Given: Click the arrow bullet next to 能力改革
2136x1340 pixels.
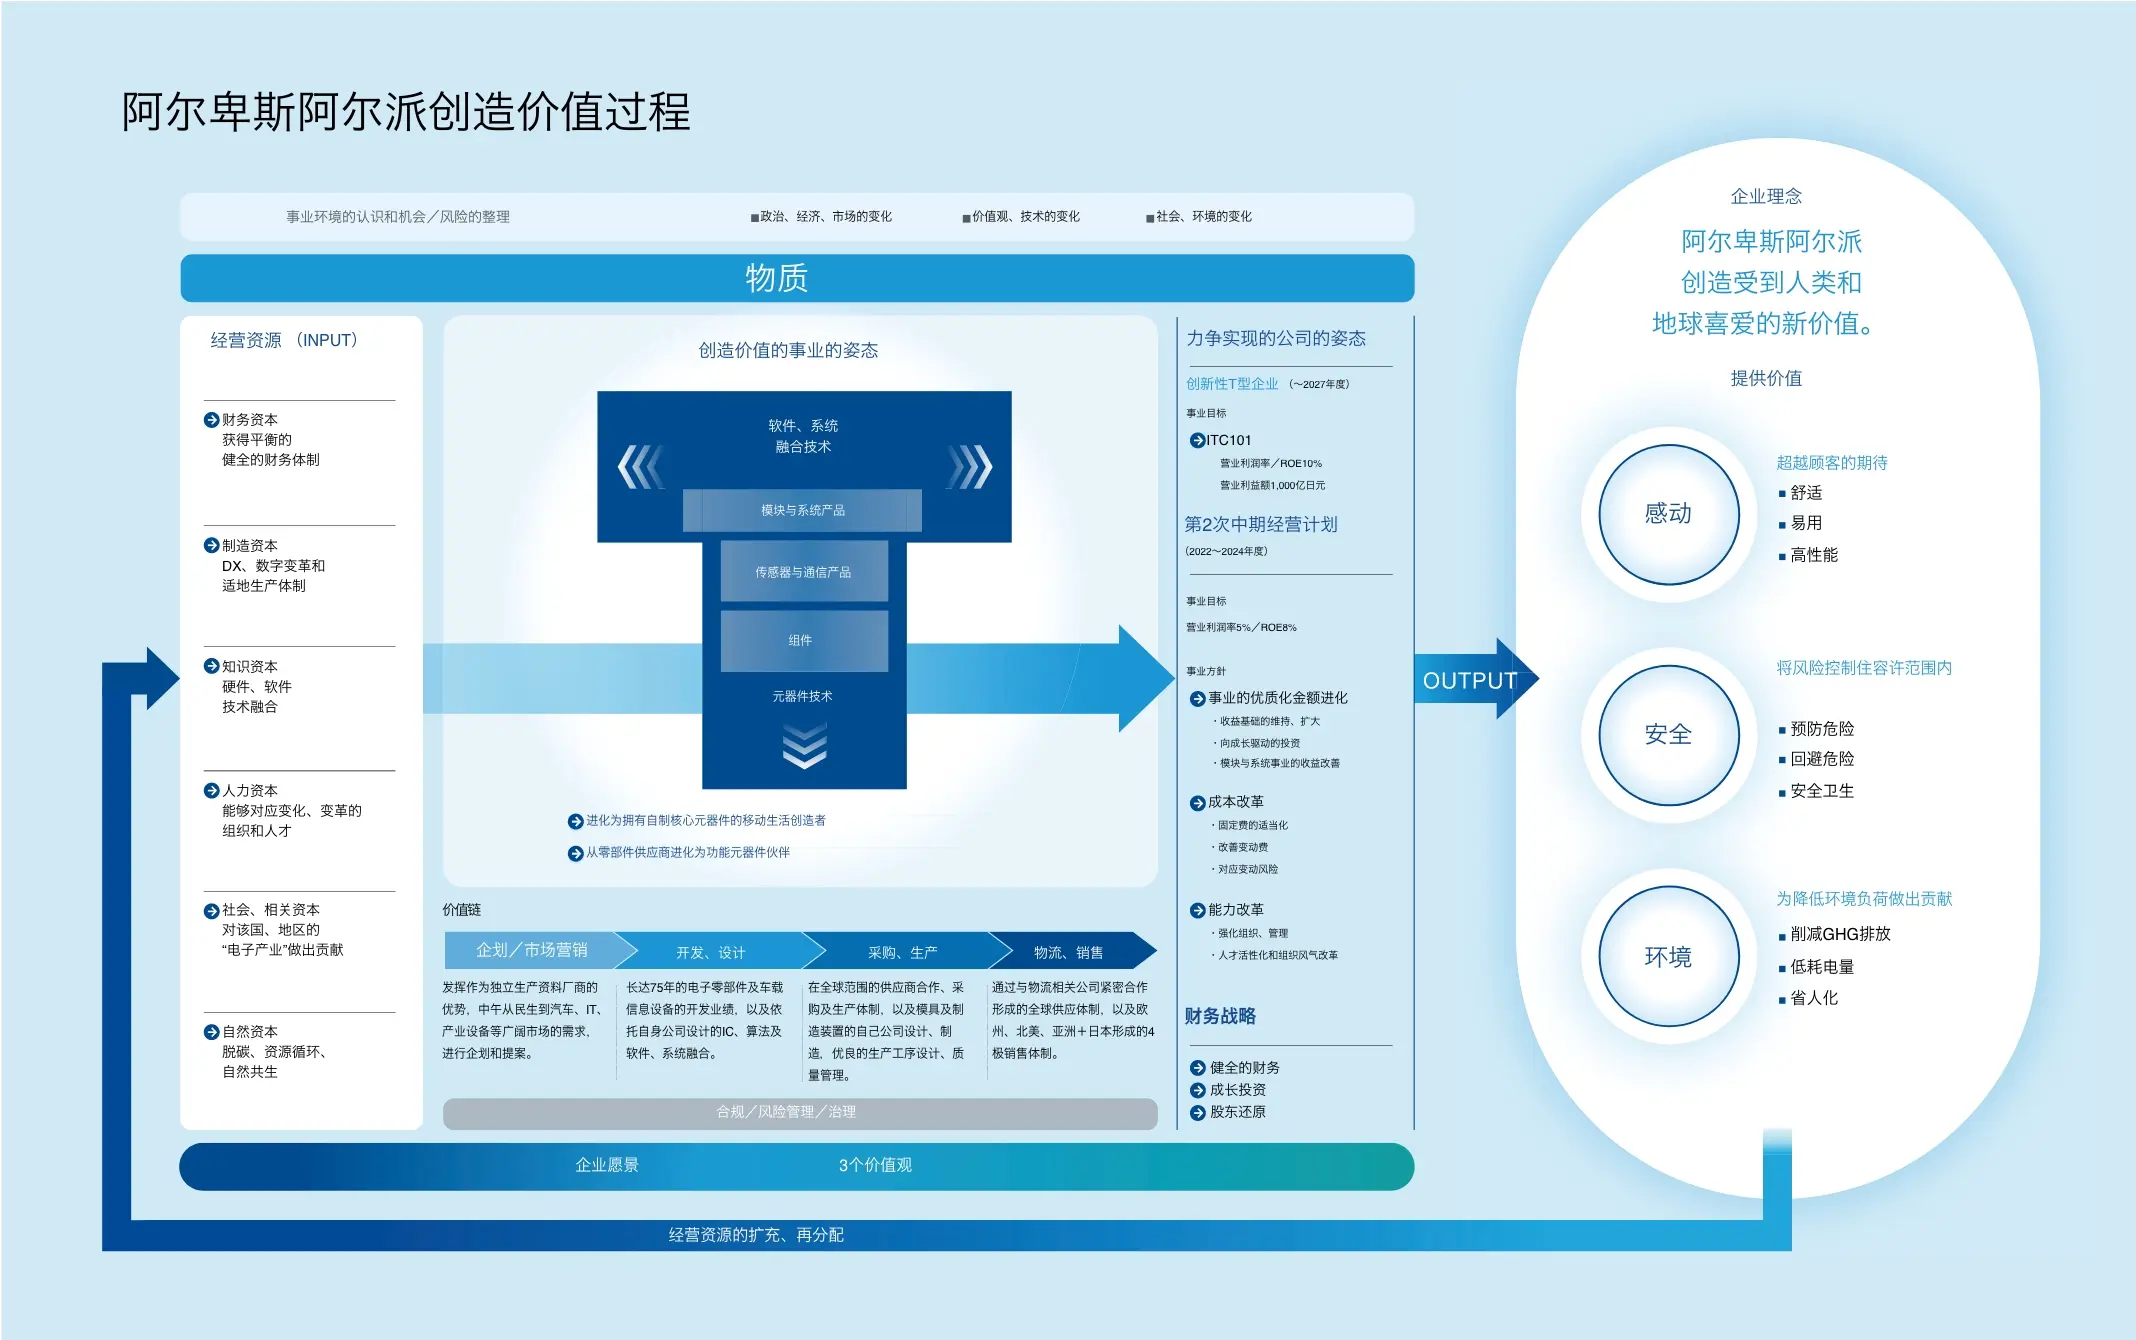Looking at the screenshot, I should (1197, 910).
